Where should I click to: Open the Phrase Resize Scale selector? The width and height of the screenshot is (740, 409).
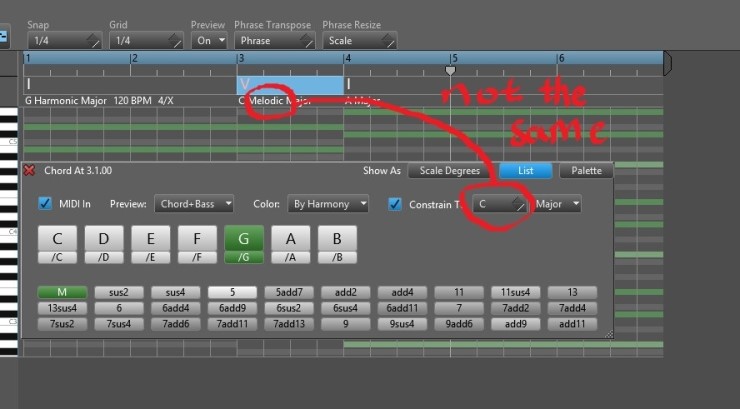pos(360,41)
